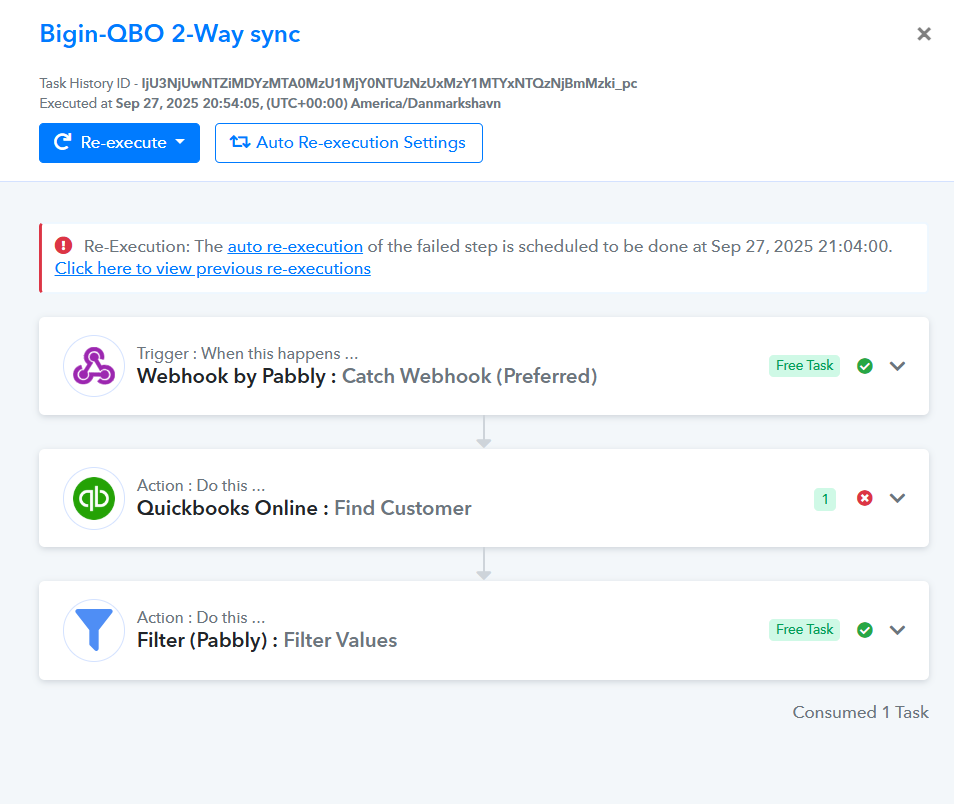Expand the Webhook by Pabbly step
Viewport: 954px width, 804px height.
(897, 366)
